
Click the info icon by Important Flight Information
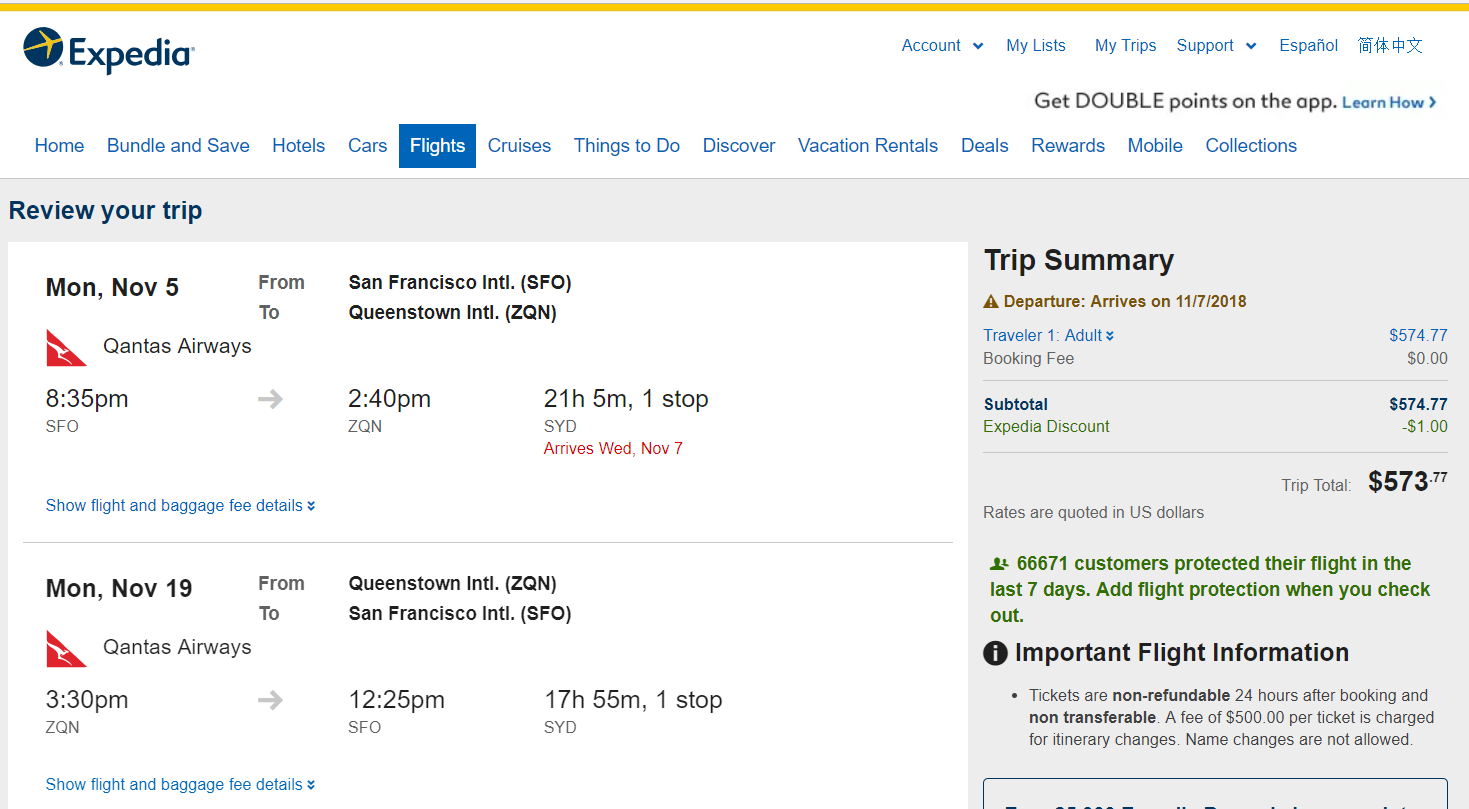pyautogui.click(x=995, y=654)
